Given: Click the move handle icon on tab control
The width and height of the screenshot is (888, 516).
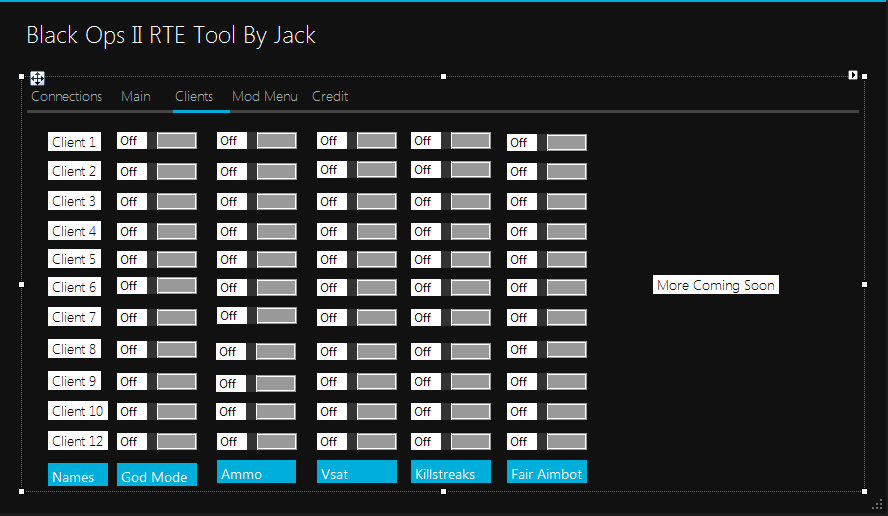Looking at the screenshot, I should [37, 78].
